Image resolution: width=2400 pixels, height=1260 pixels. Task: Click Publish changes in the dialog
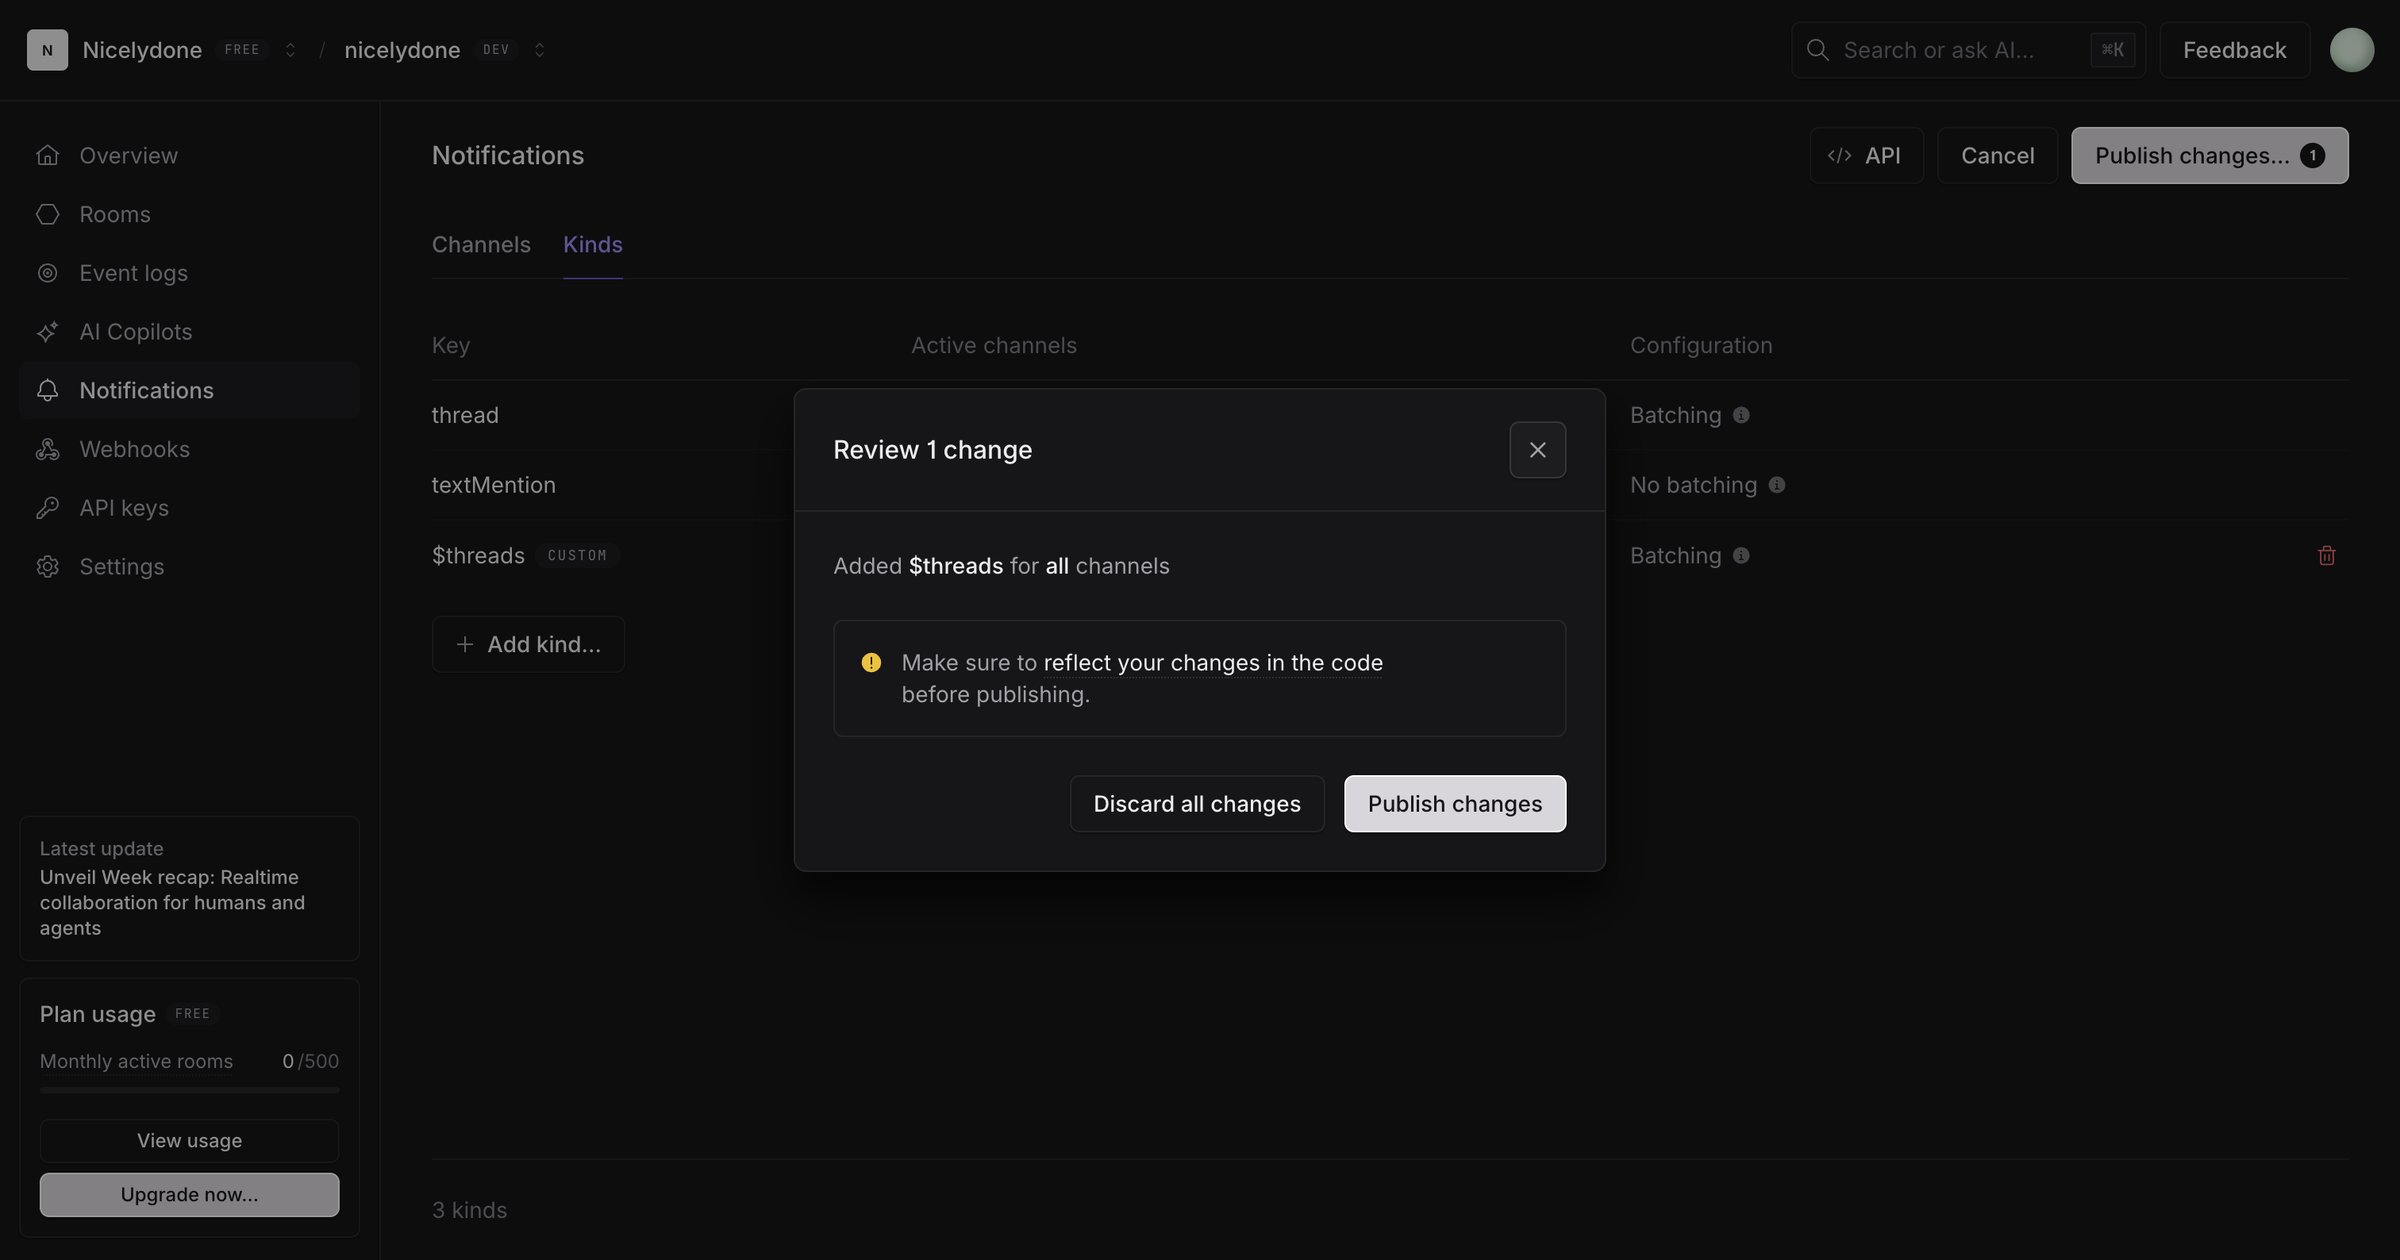click(x=1455, y=804)
